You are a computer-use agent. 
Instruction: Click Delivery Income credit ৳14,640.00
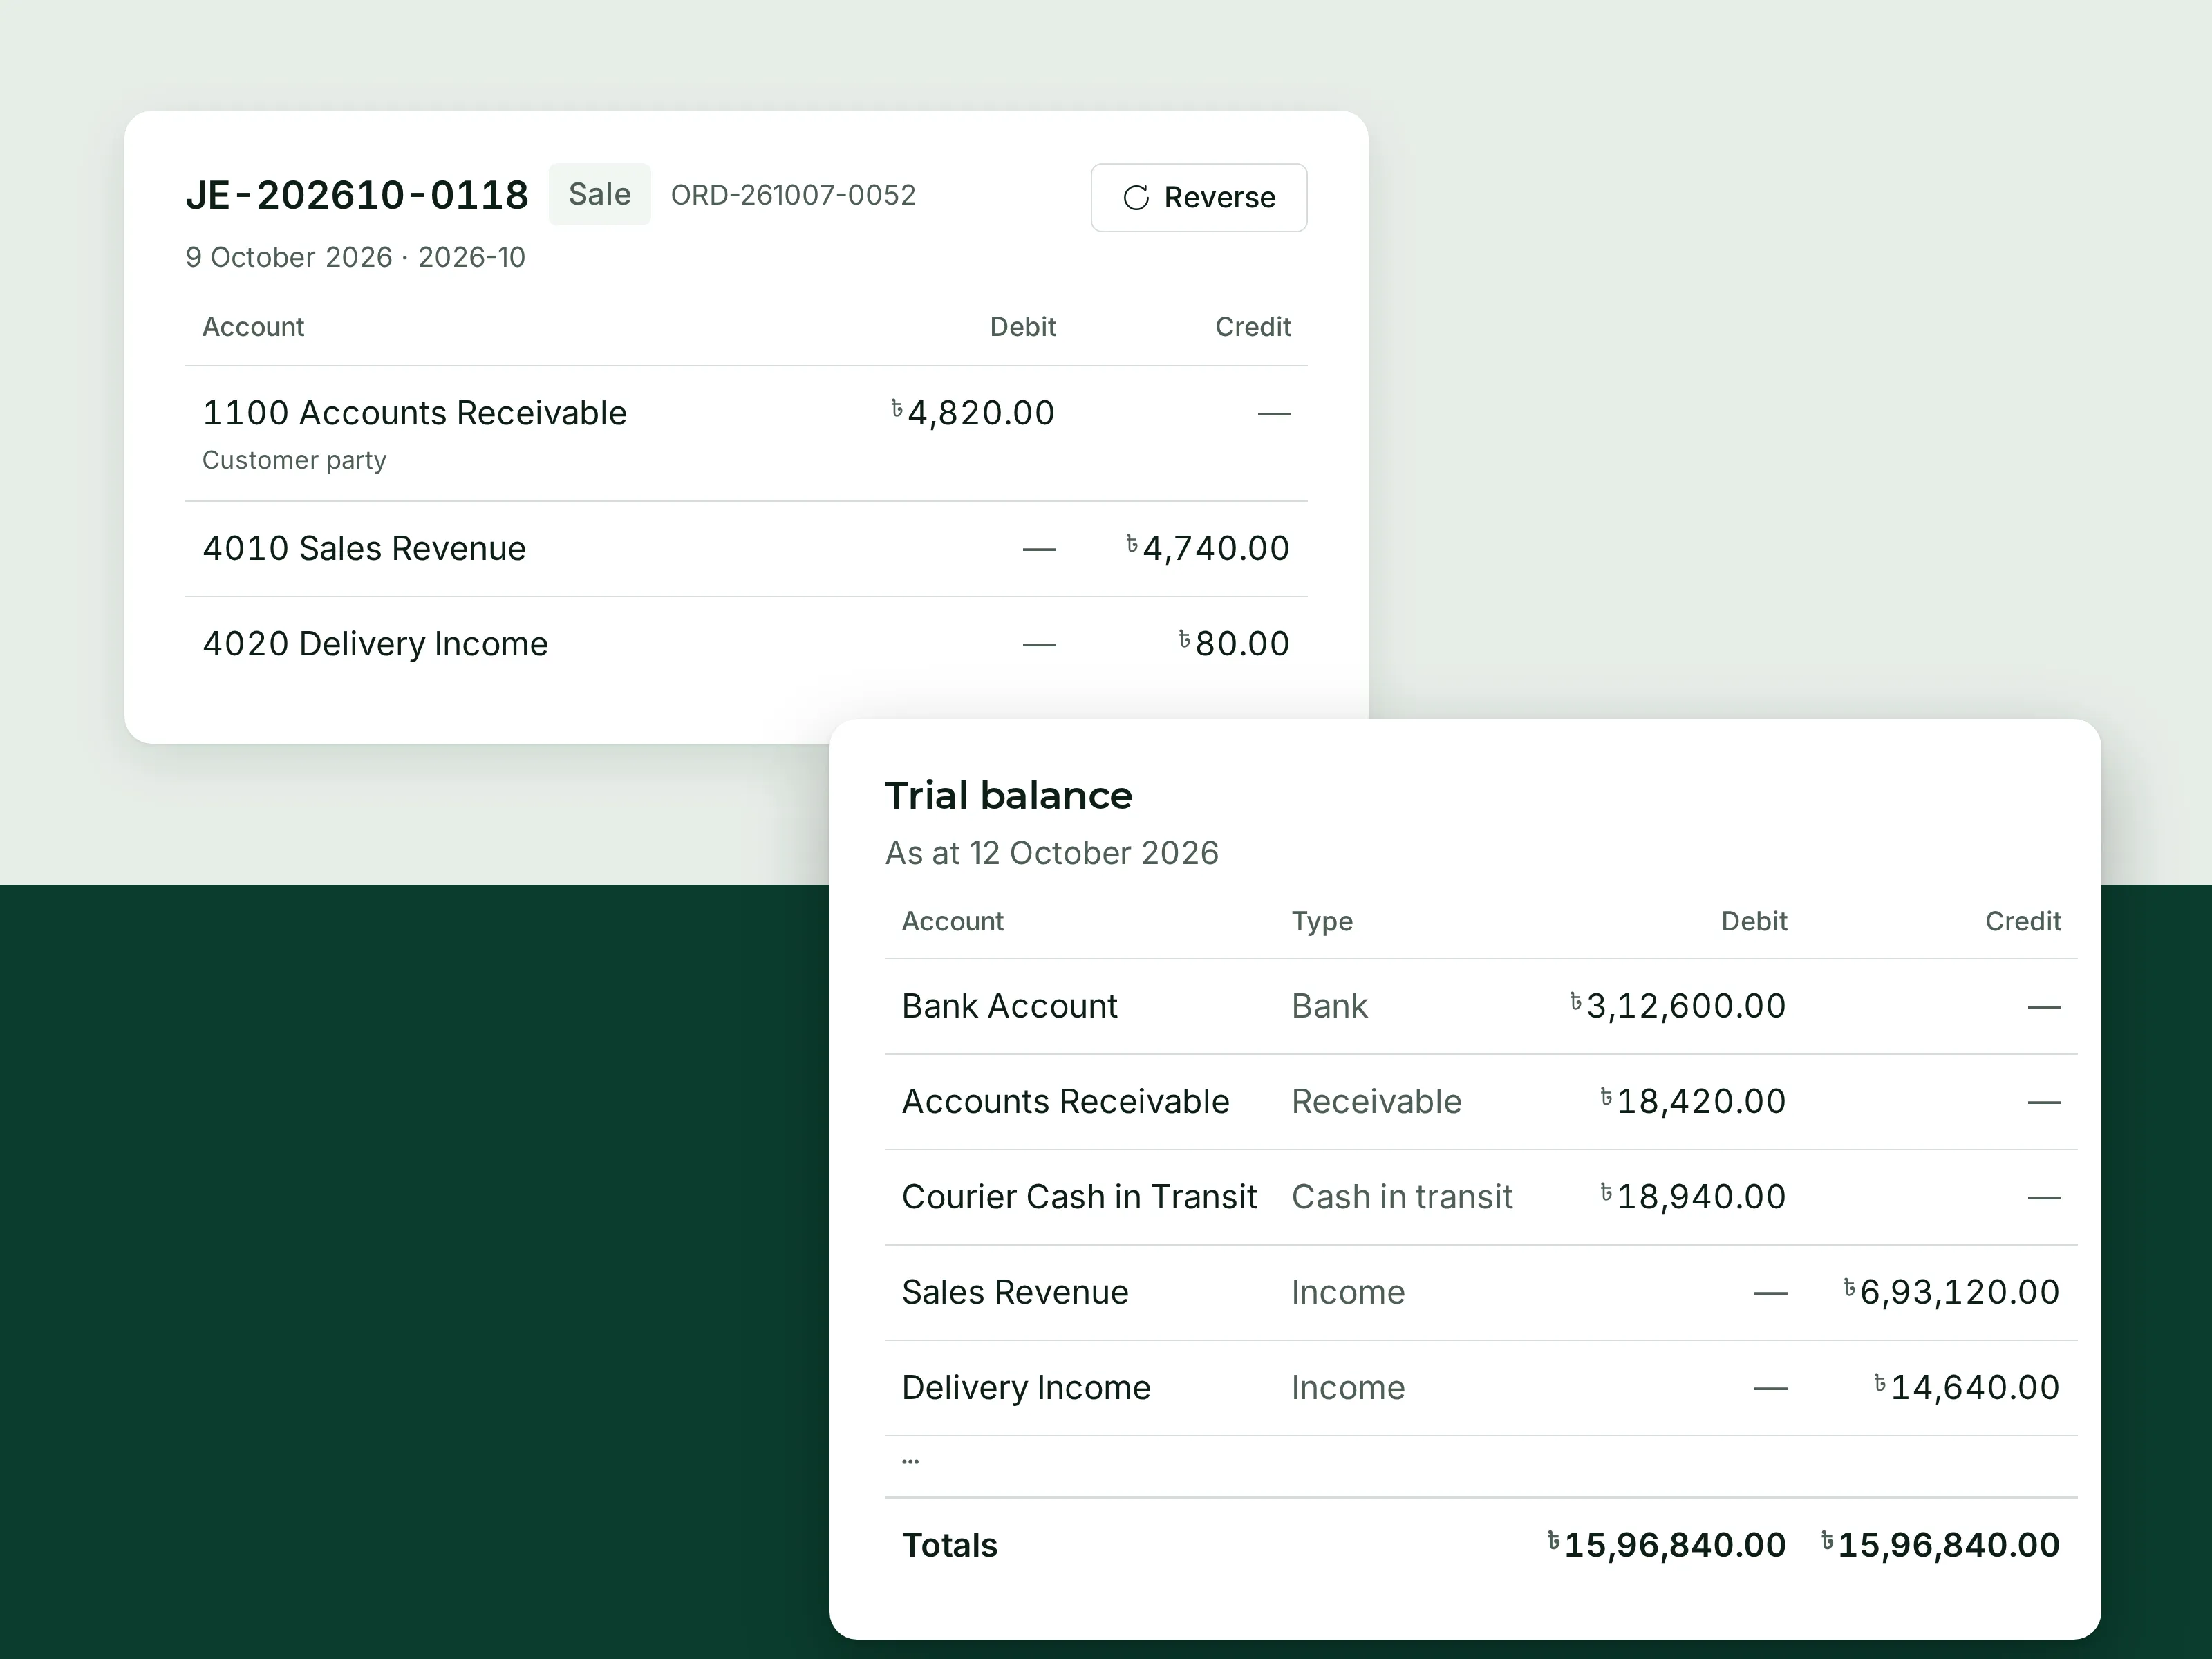(x=1966, y=1387)
